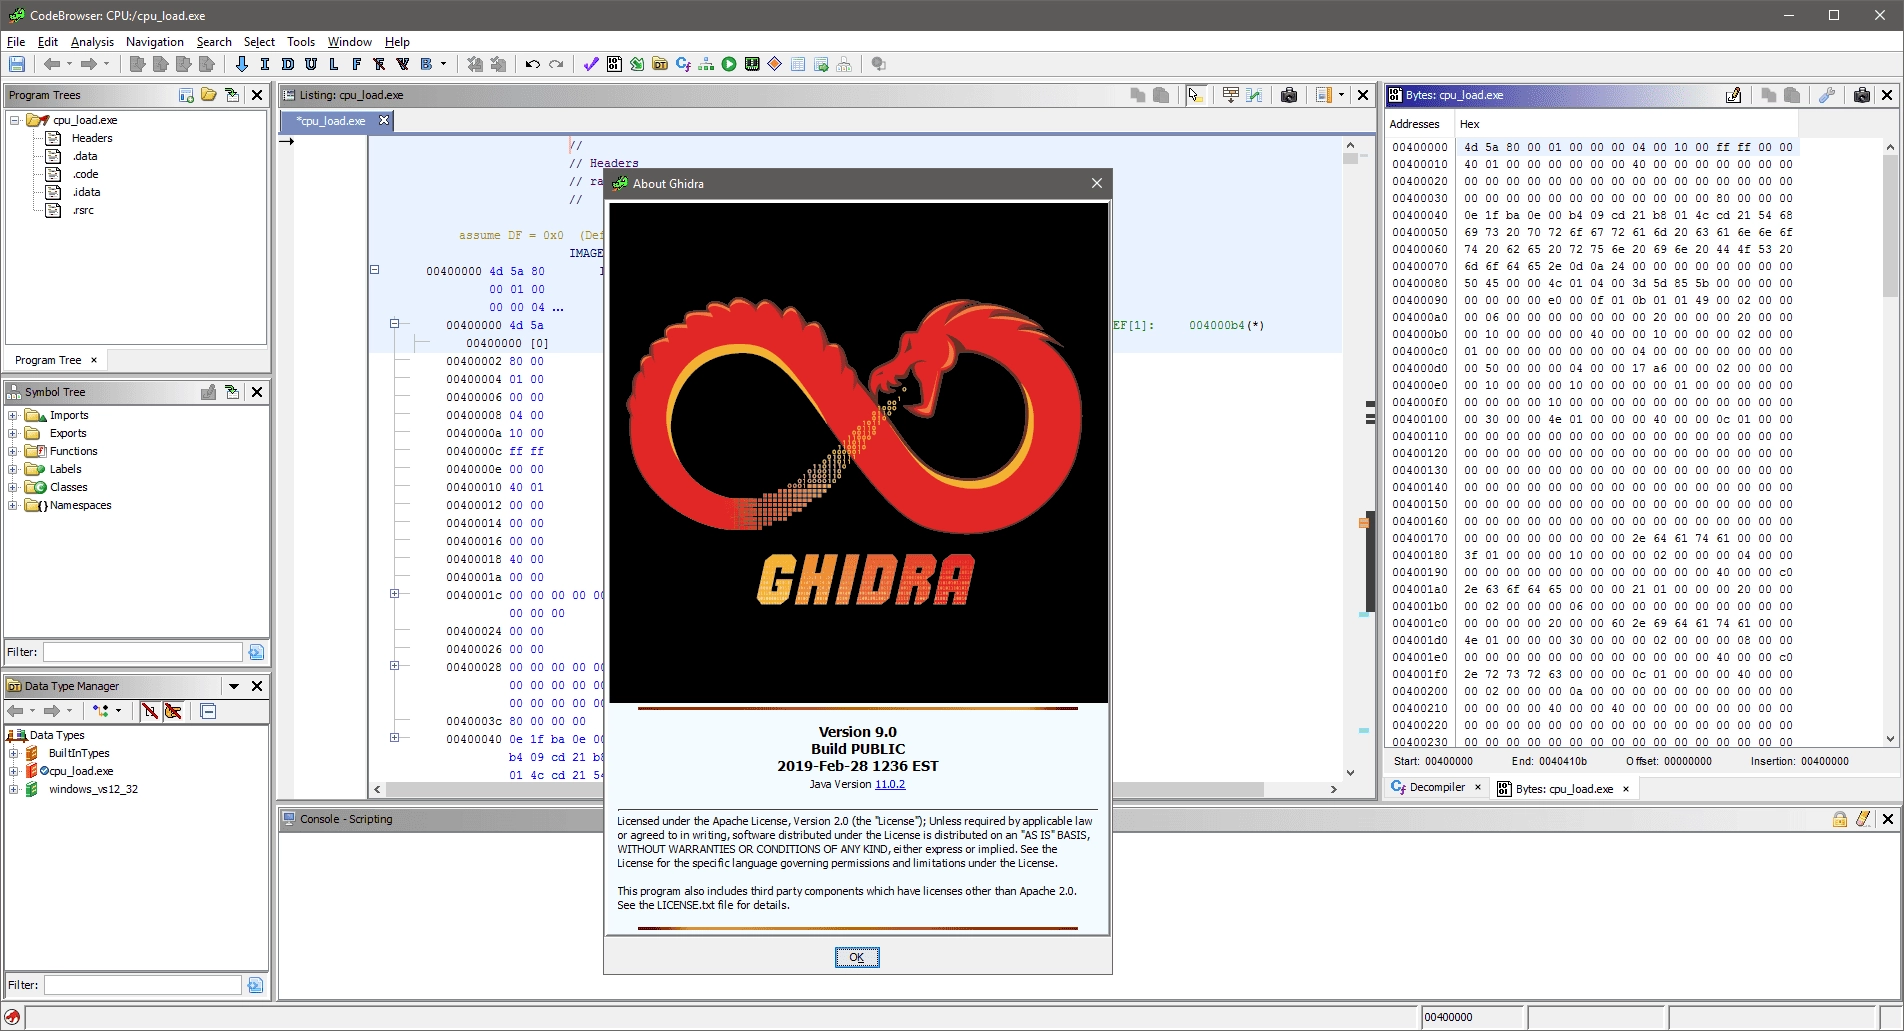Viewport: 1904px width, 1031px height.
Task: Close the Program Tree tab
Action: (x=94, y=360)
